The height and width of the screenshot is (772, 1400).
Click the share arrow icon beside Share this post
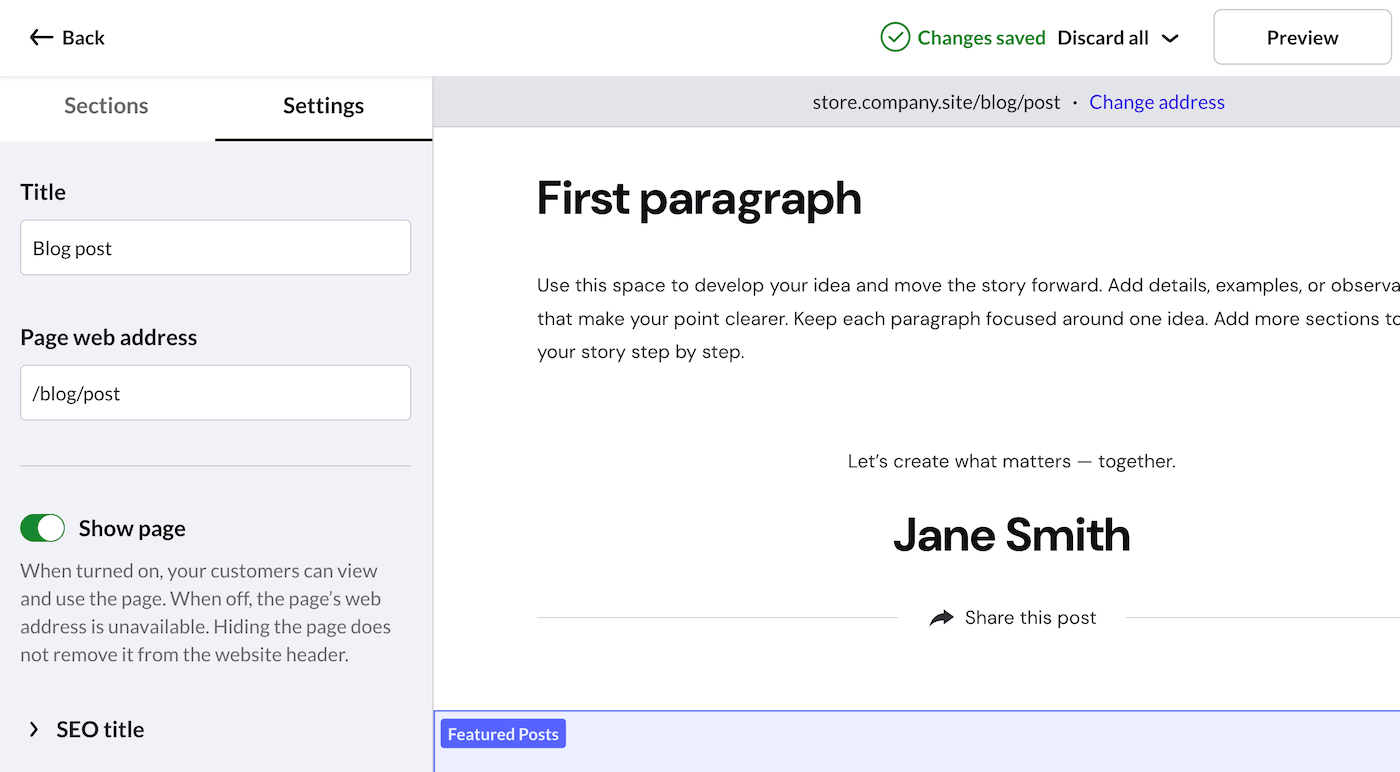click(x=941, y=618)
